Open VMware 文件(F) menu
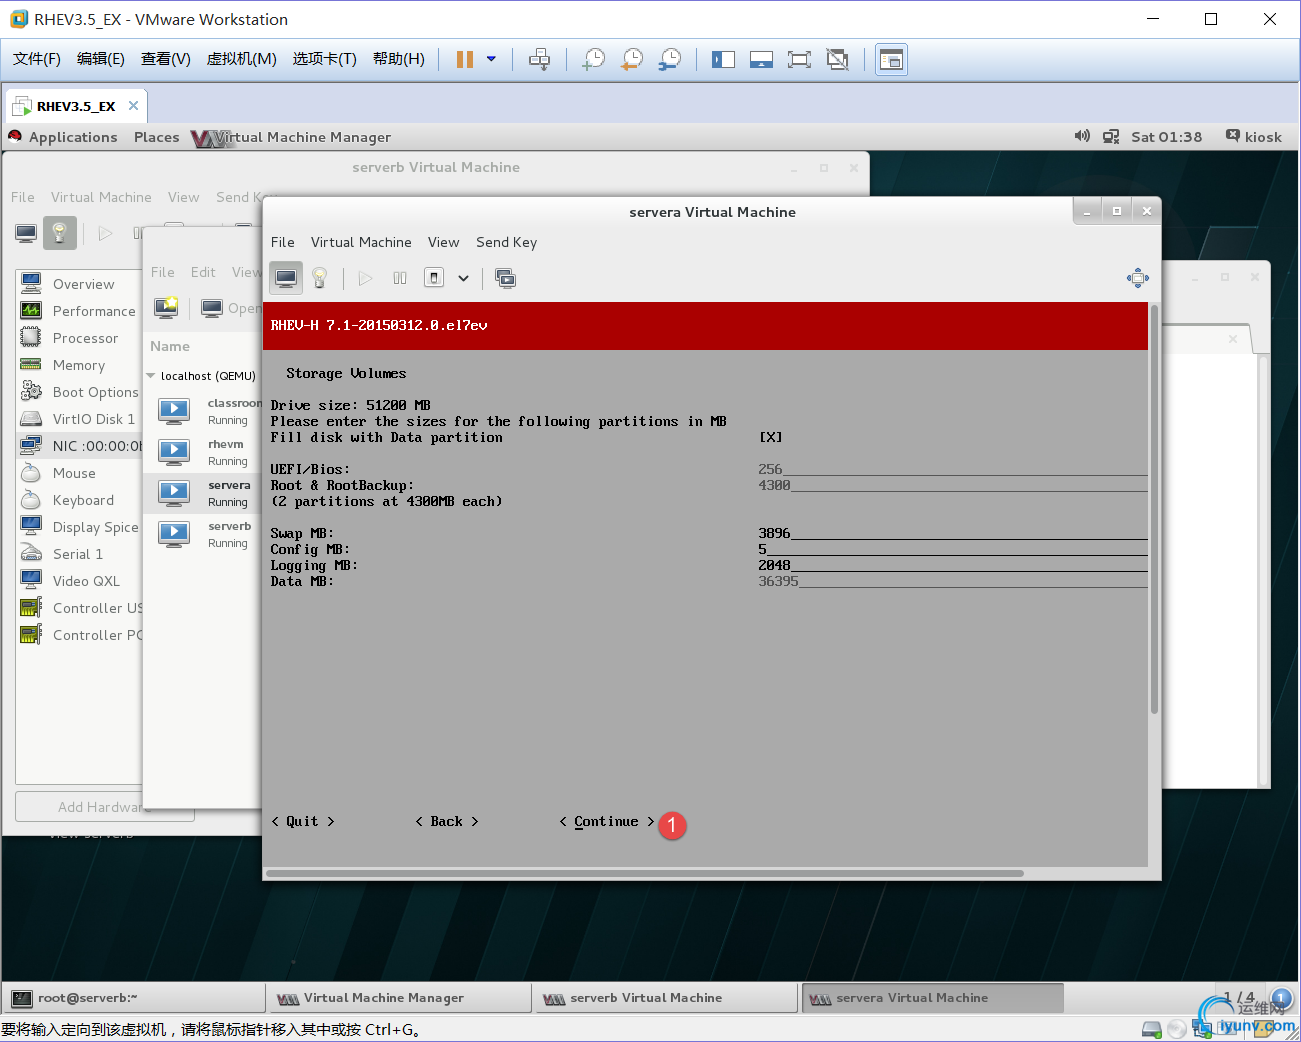The image size is (1301, 1042). (37, 59)
